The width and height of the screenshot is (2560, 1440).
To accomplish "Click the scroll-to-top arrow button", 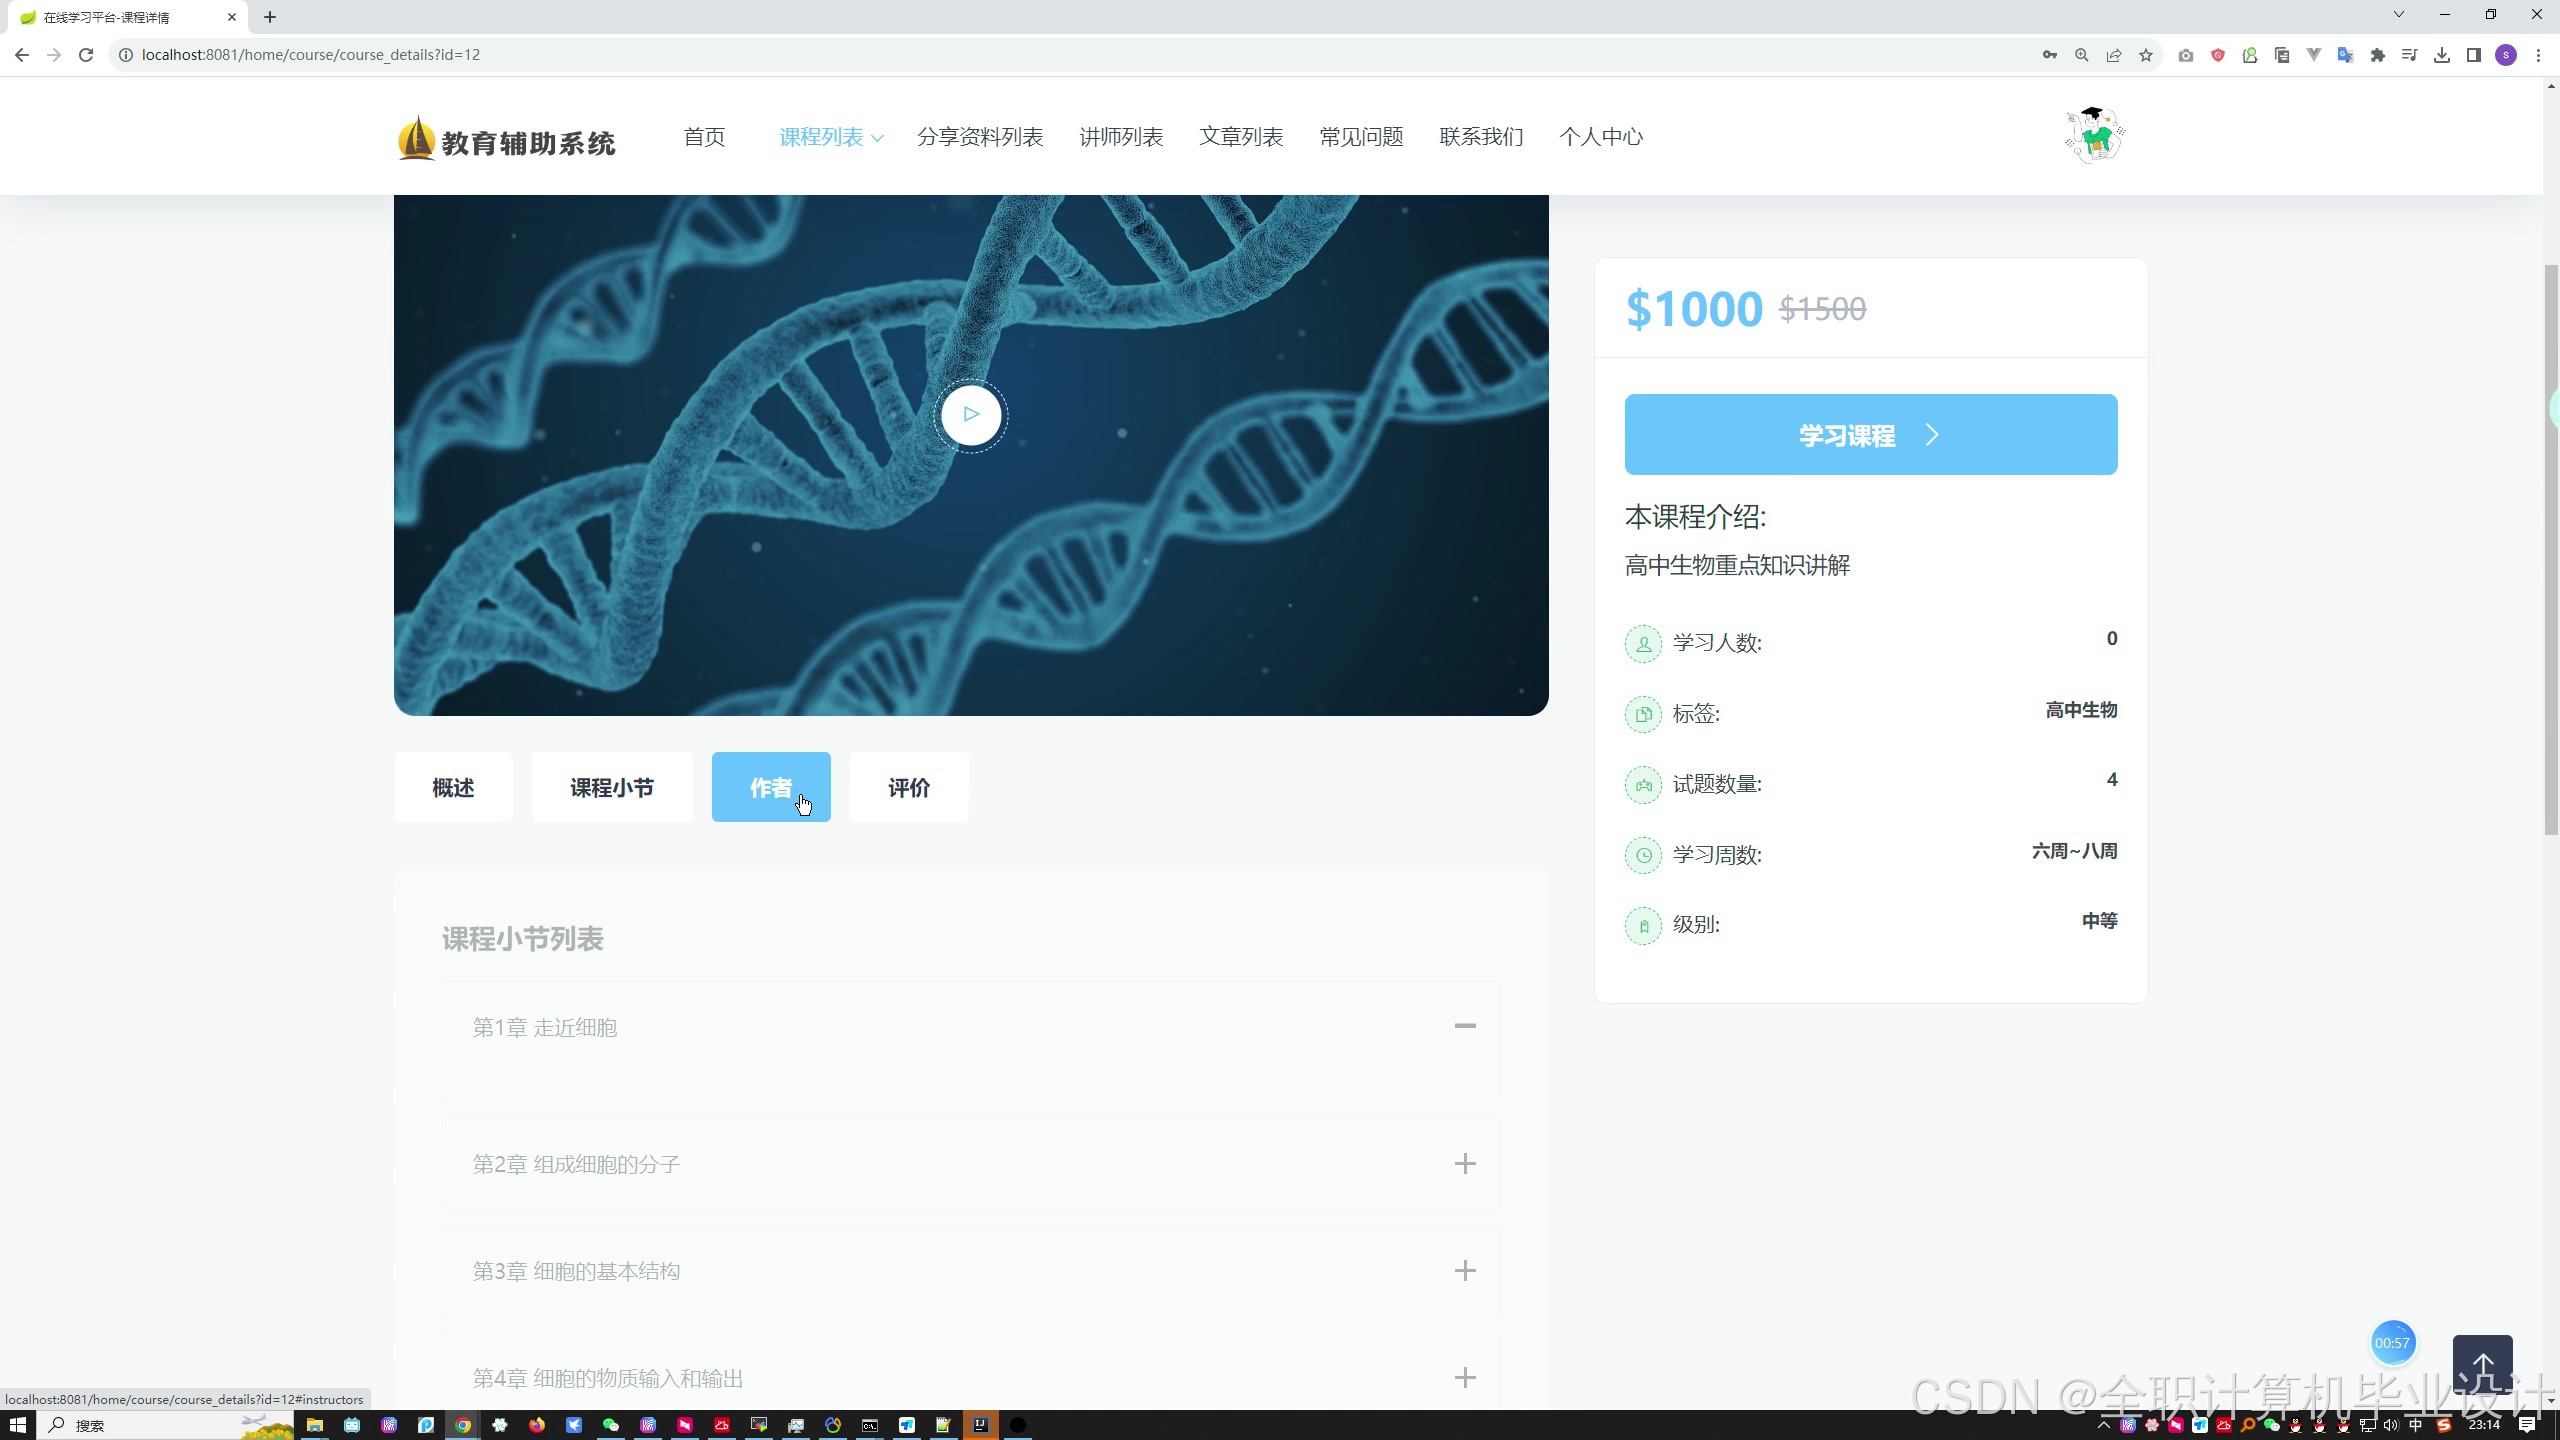I will 2482,1366.
